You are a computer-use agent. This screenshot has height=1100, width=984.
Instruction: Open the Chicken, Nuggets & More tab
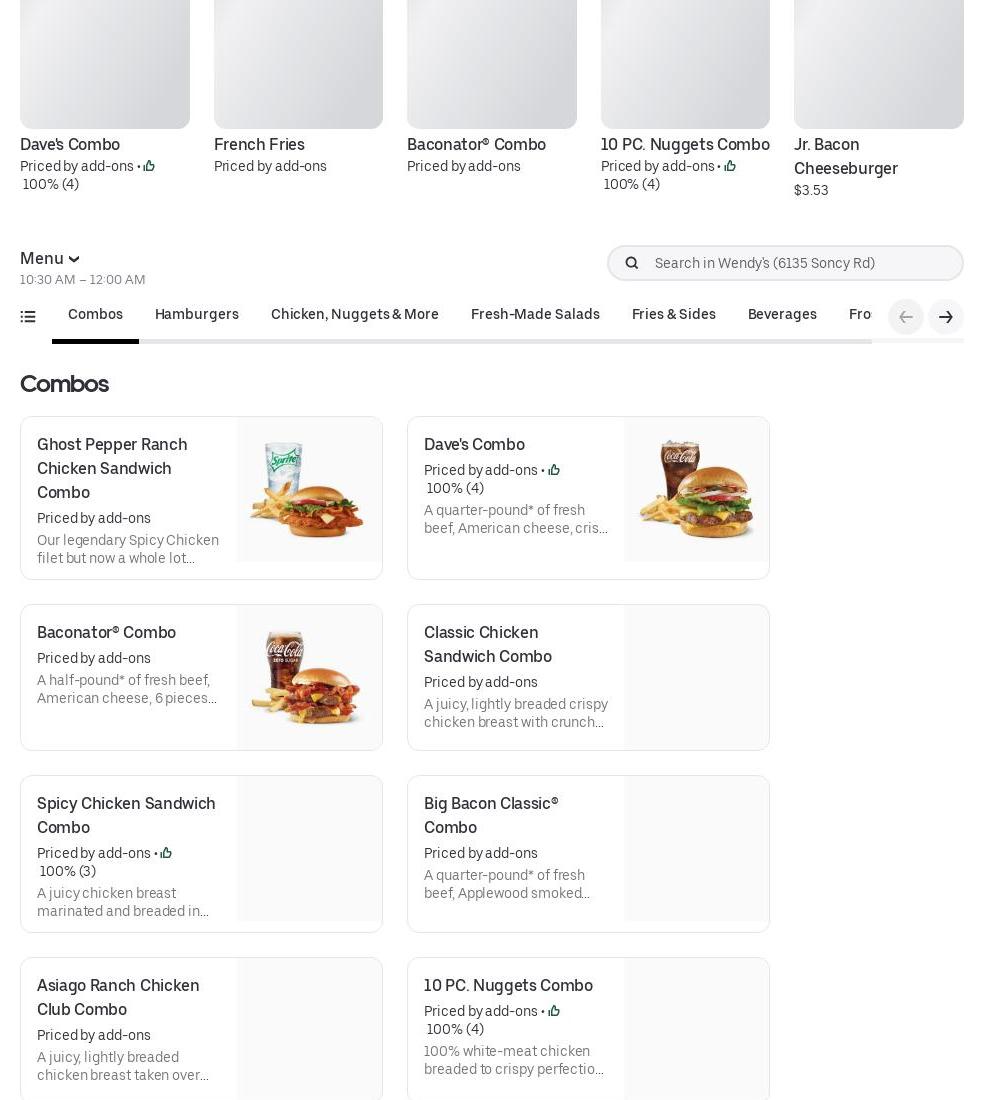point(355,314)
